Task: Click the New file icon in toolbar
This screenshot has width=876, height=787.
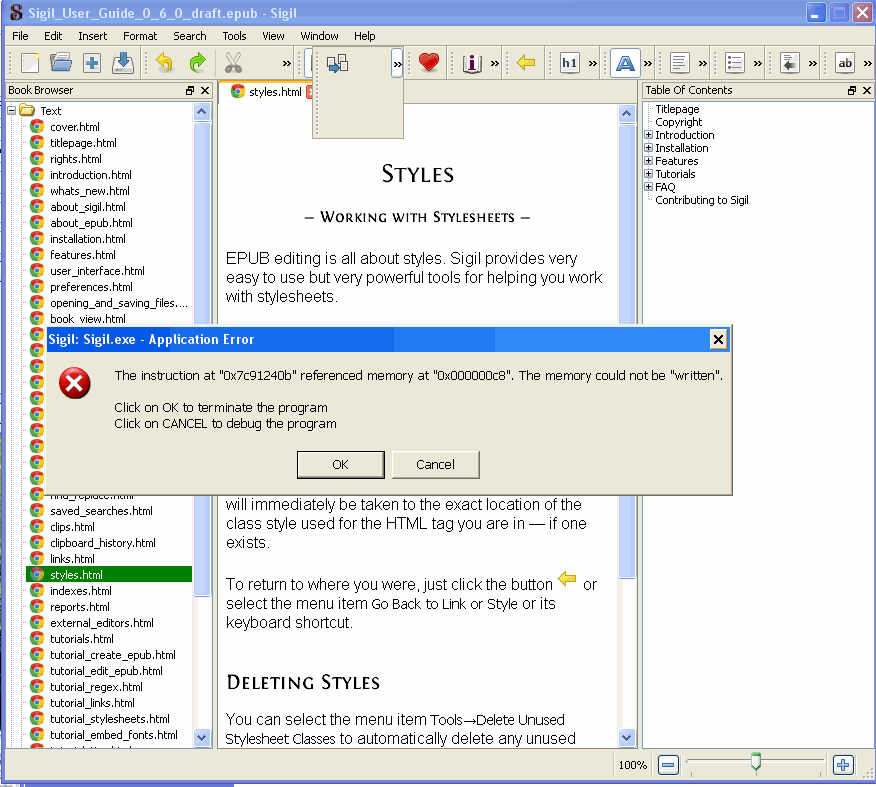Action: 30,63
